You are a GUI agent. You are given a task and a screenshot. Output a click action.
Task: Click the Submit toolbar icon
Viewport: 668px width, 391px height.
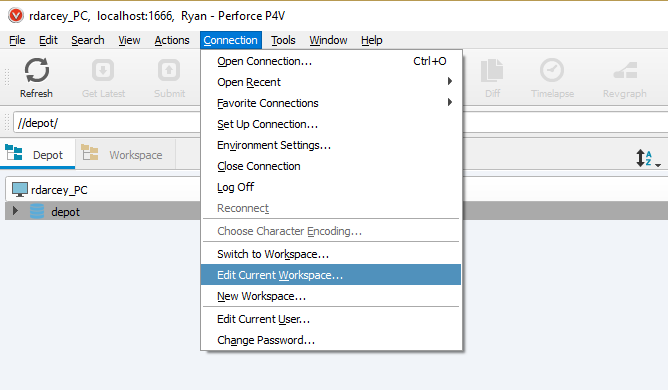coord(169,70)
